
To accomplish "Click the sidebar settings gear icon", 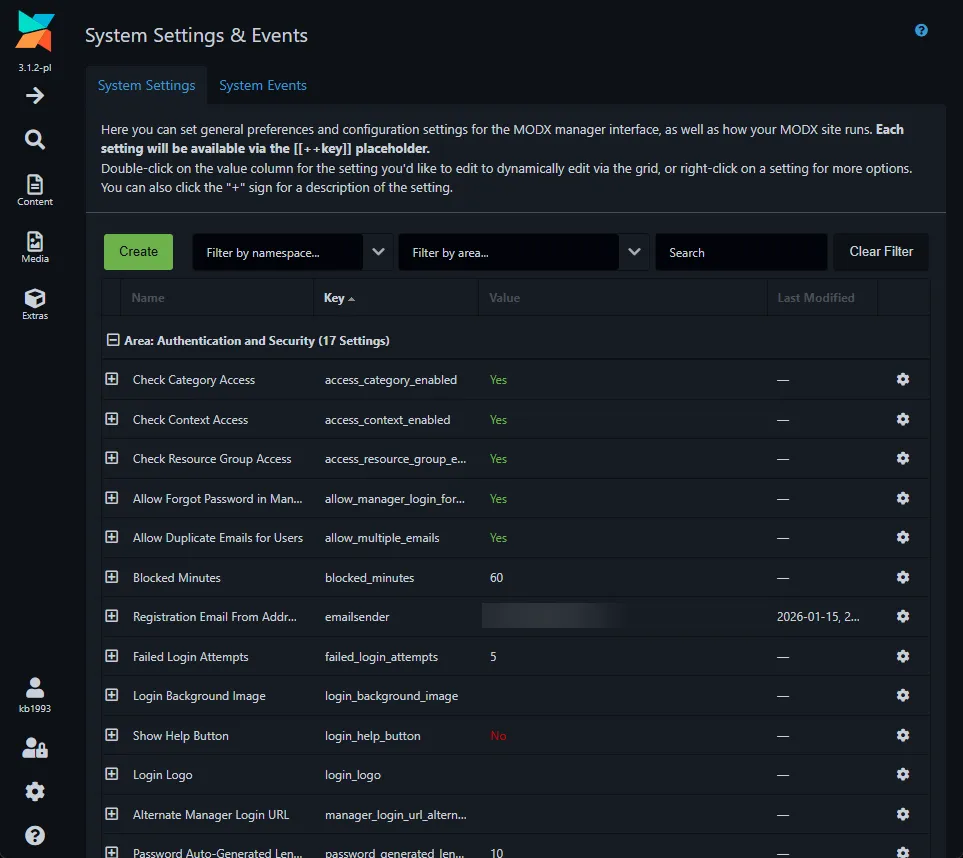I will pyautogui.click(x=34, y=791).
